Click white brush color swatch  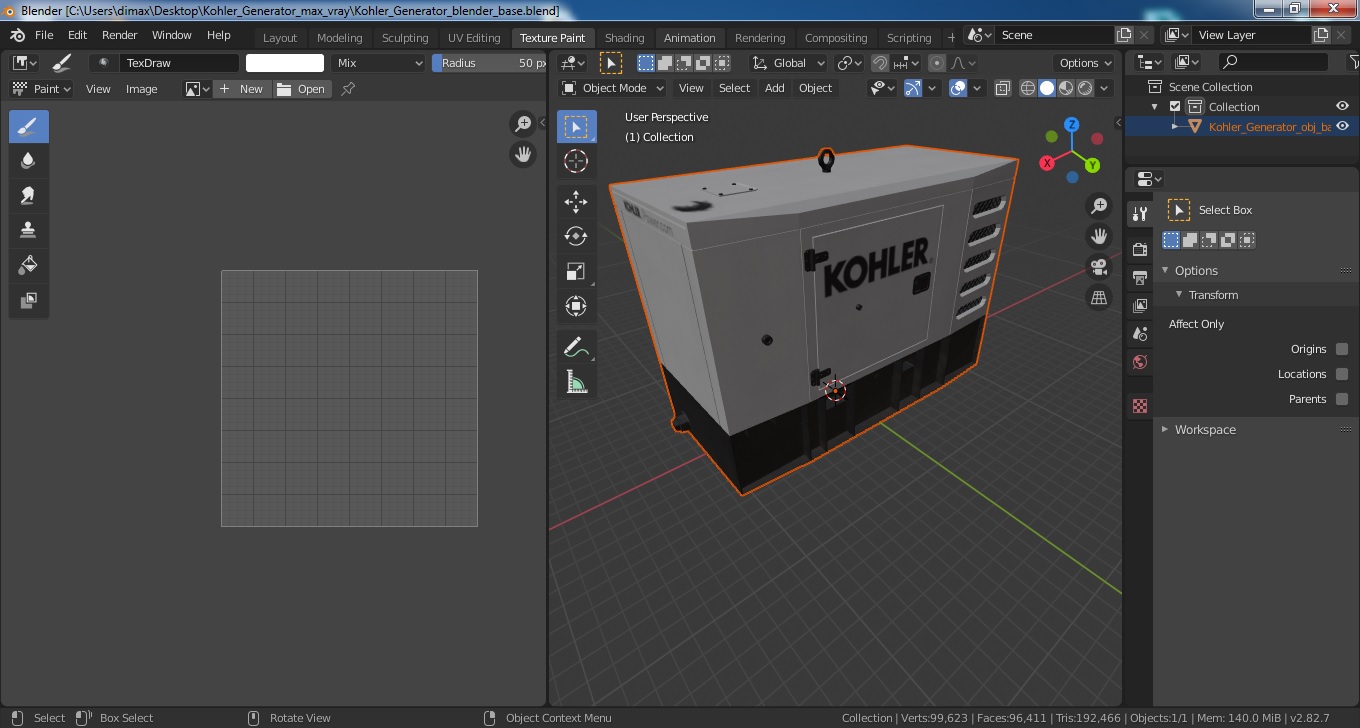(x=285, y=63)
